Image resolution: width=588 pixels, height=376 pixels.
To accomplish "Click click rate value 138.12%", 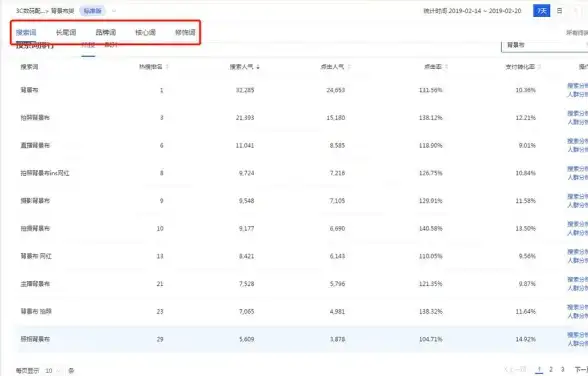I will point(430,118).
